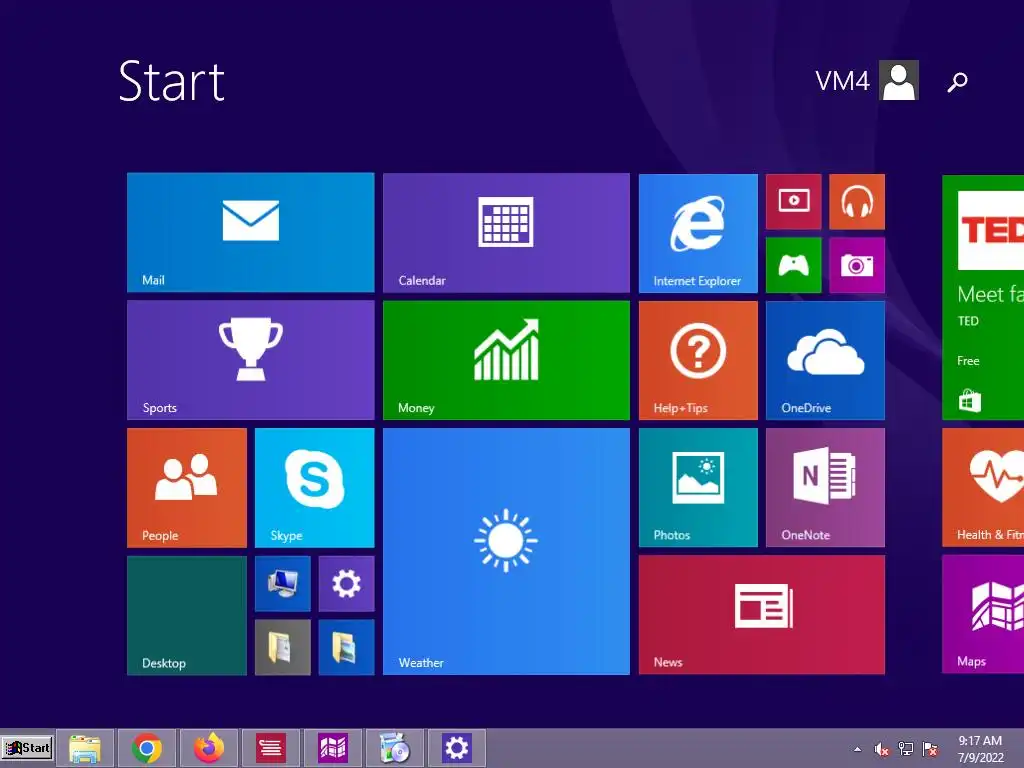This screenshot has height=768, width=1024.
Task: Open the OneDrive cloud tile
Action: 825,360
